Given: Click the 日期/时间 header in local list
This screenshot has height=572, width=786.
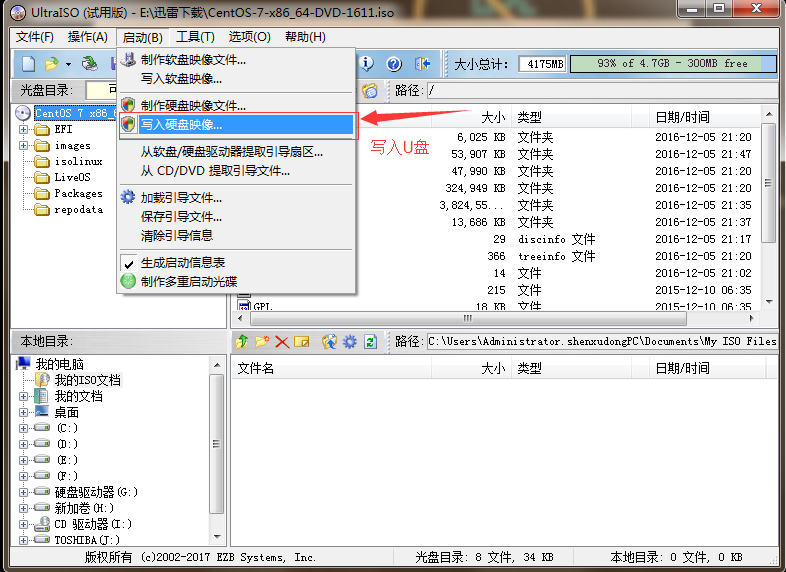Looking at the screenshot, I should click(707, 368).
